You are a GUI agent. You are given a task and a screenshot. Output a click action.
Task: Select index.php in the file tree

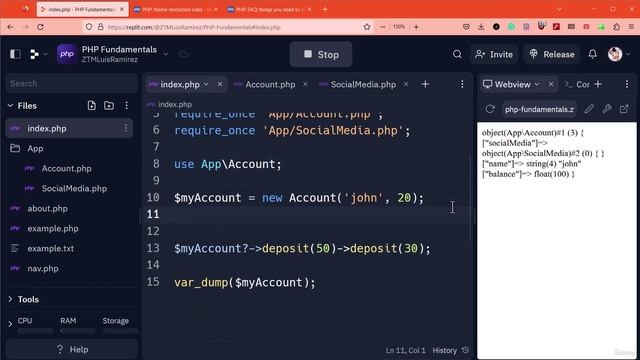(x=69, y=129)
